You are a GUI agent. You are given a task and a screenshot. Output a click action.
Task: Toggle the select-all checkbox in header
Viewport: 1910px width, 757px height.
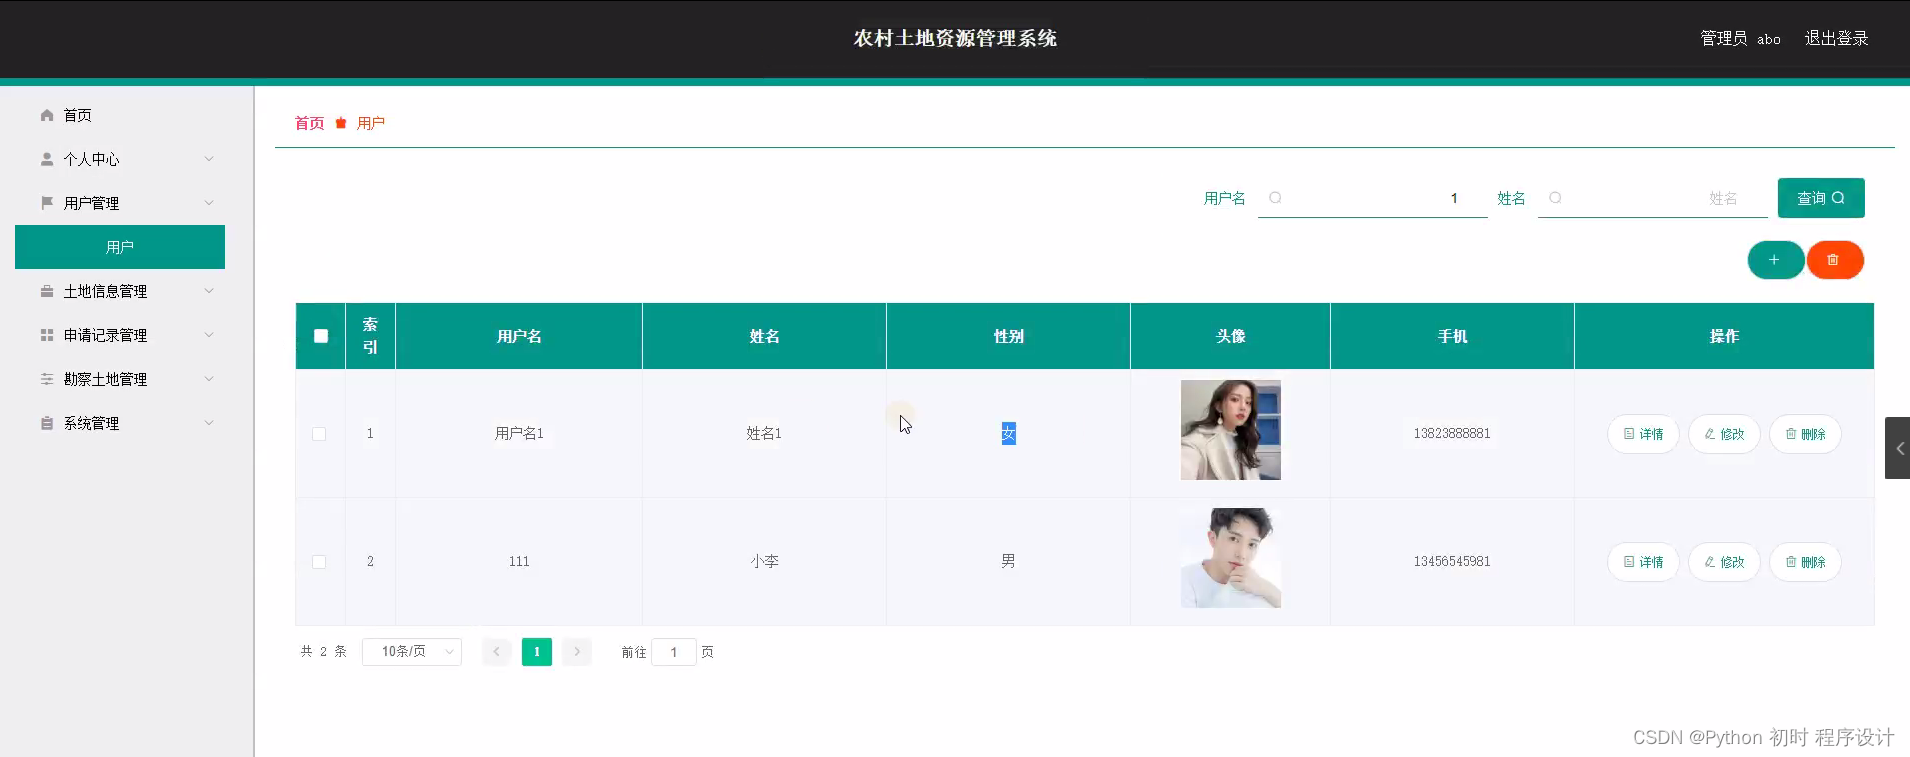321,336
